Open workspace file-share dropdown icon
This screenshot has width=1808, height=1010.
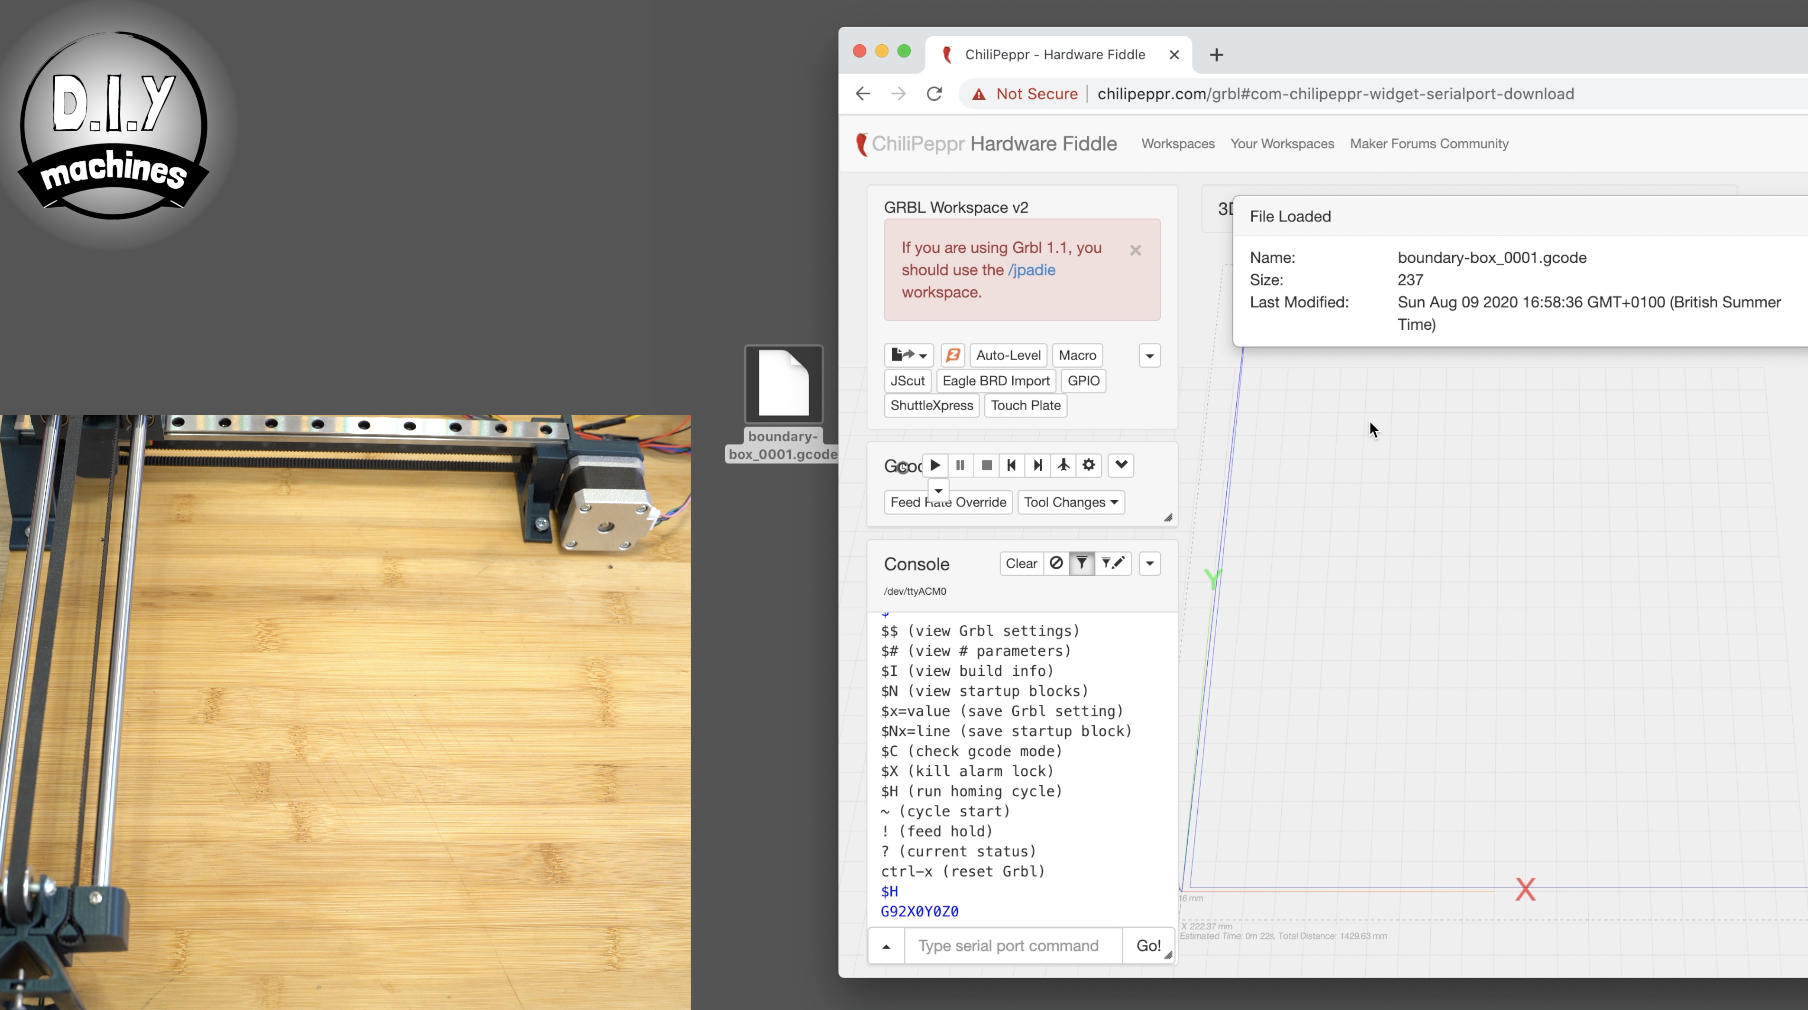[909, 355]
